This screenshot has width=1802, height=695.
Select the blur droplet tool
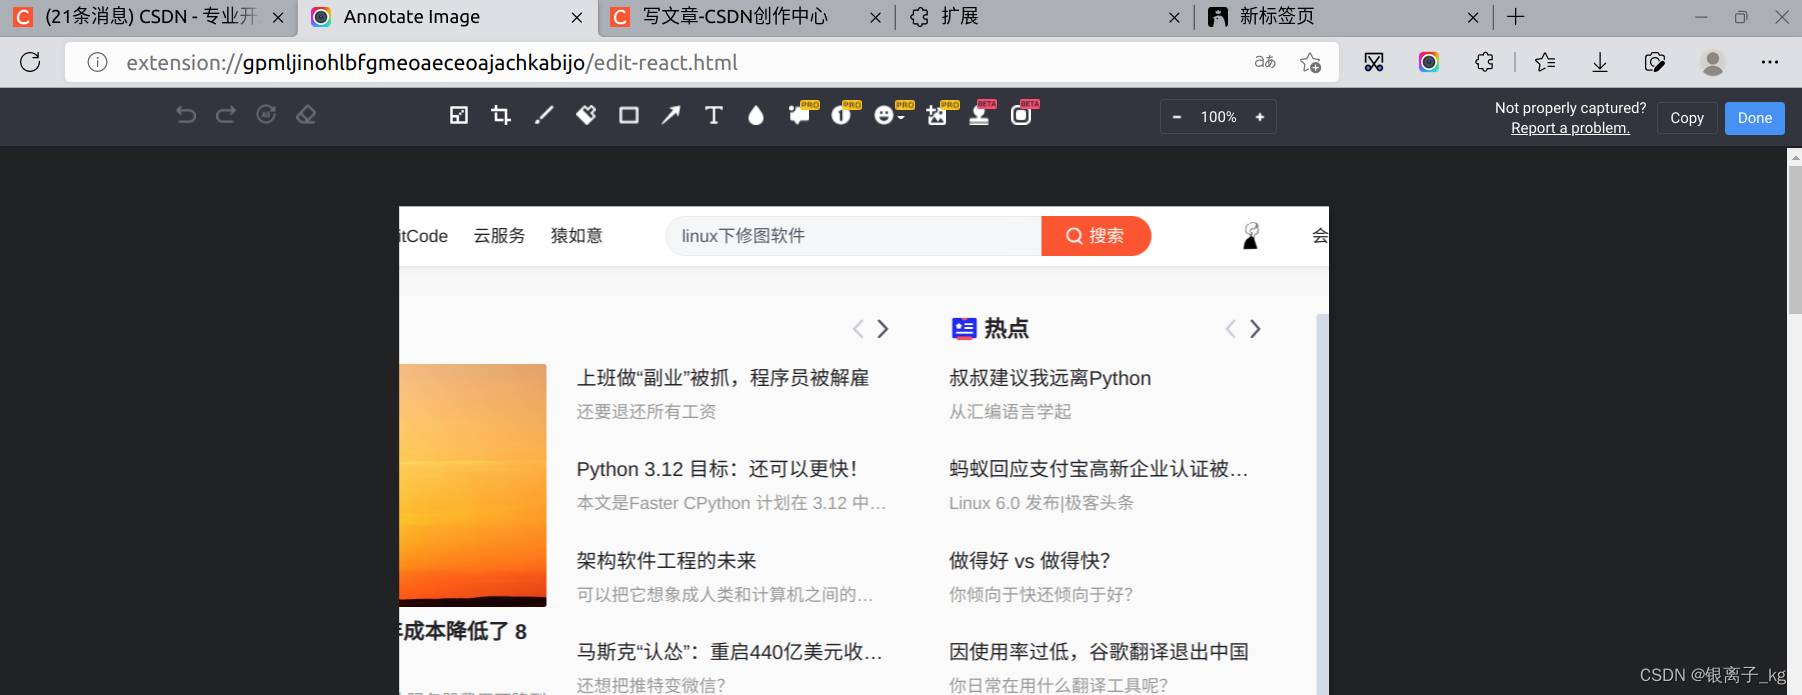756,115
